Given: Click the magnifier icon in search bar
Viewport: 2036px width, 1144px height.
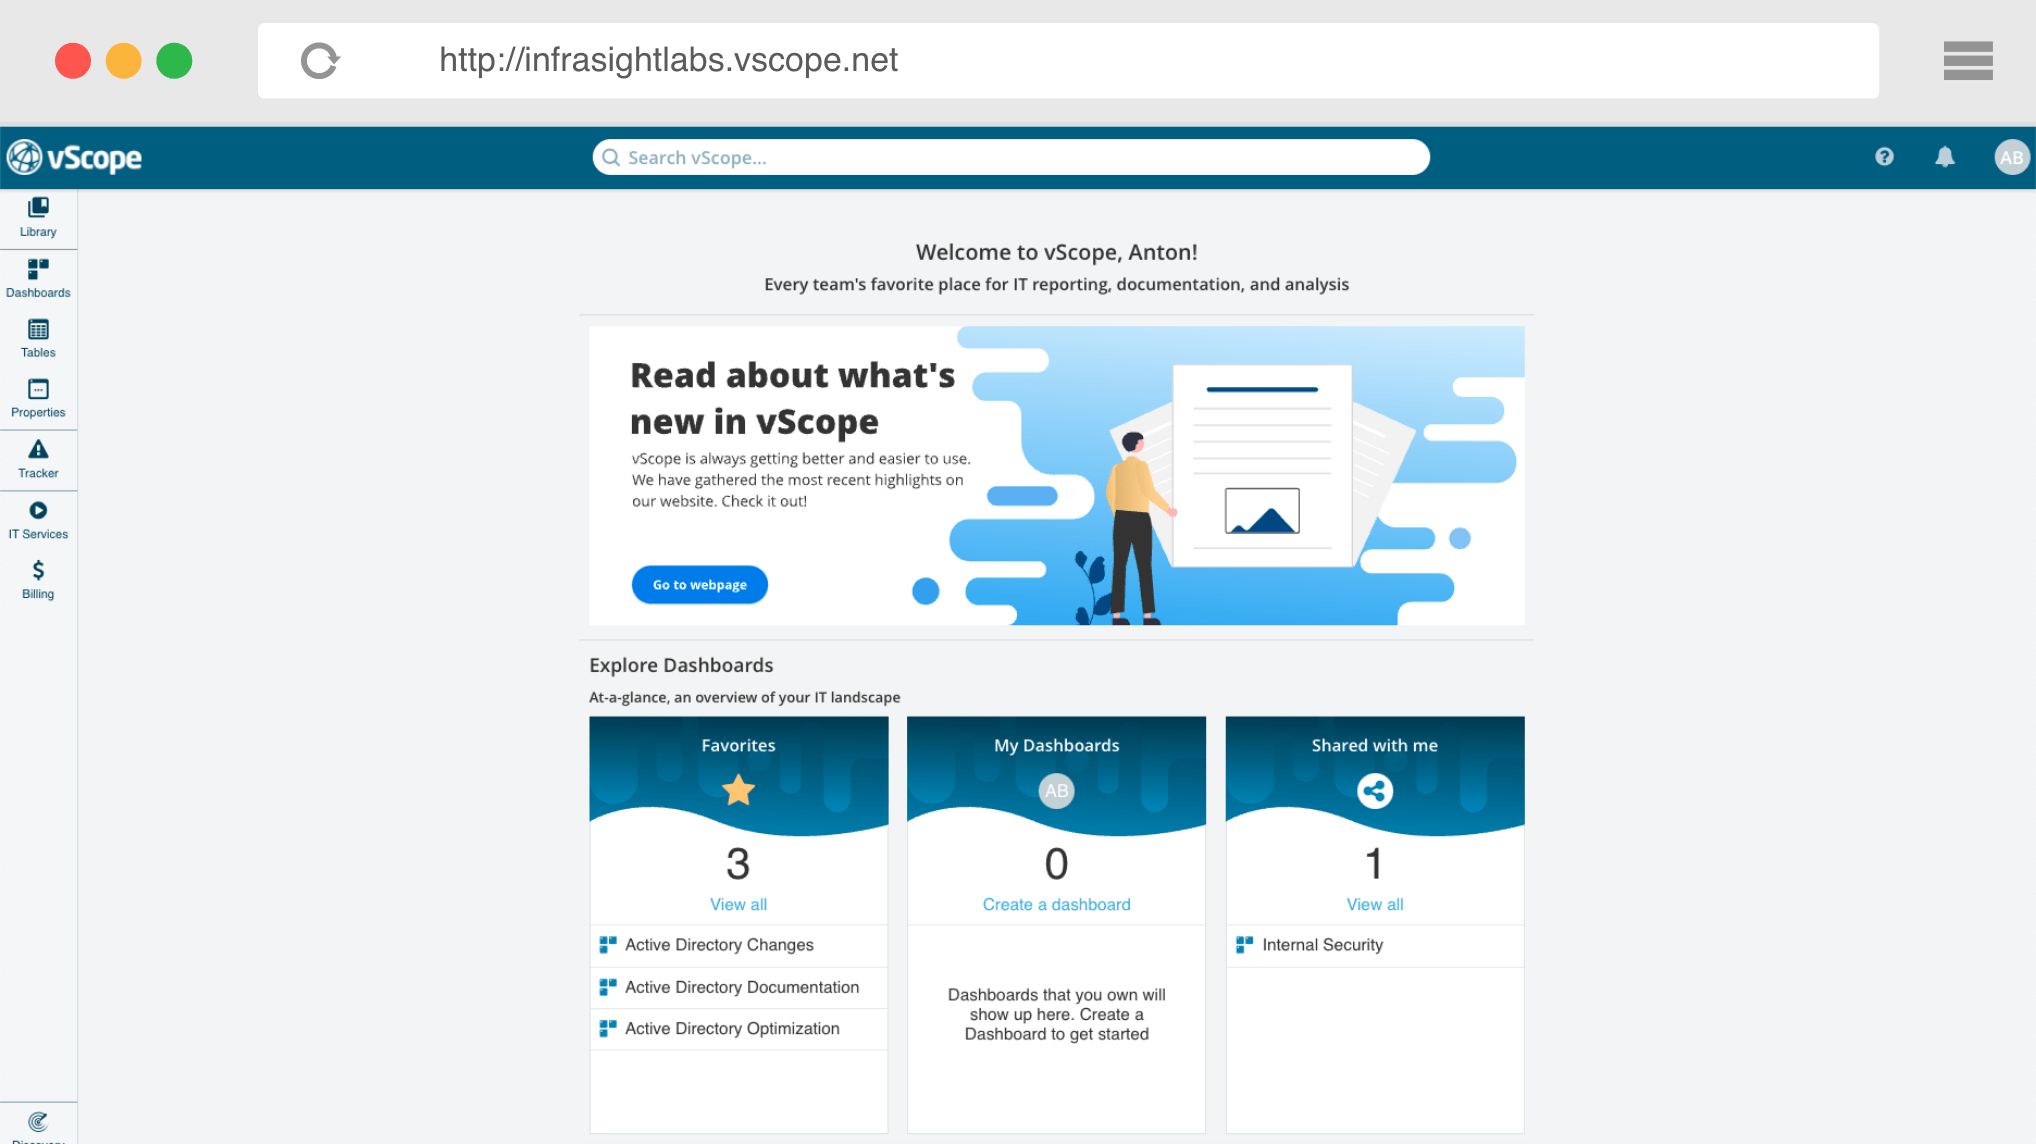Looking at the screenshot, I should [611, 157].
